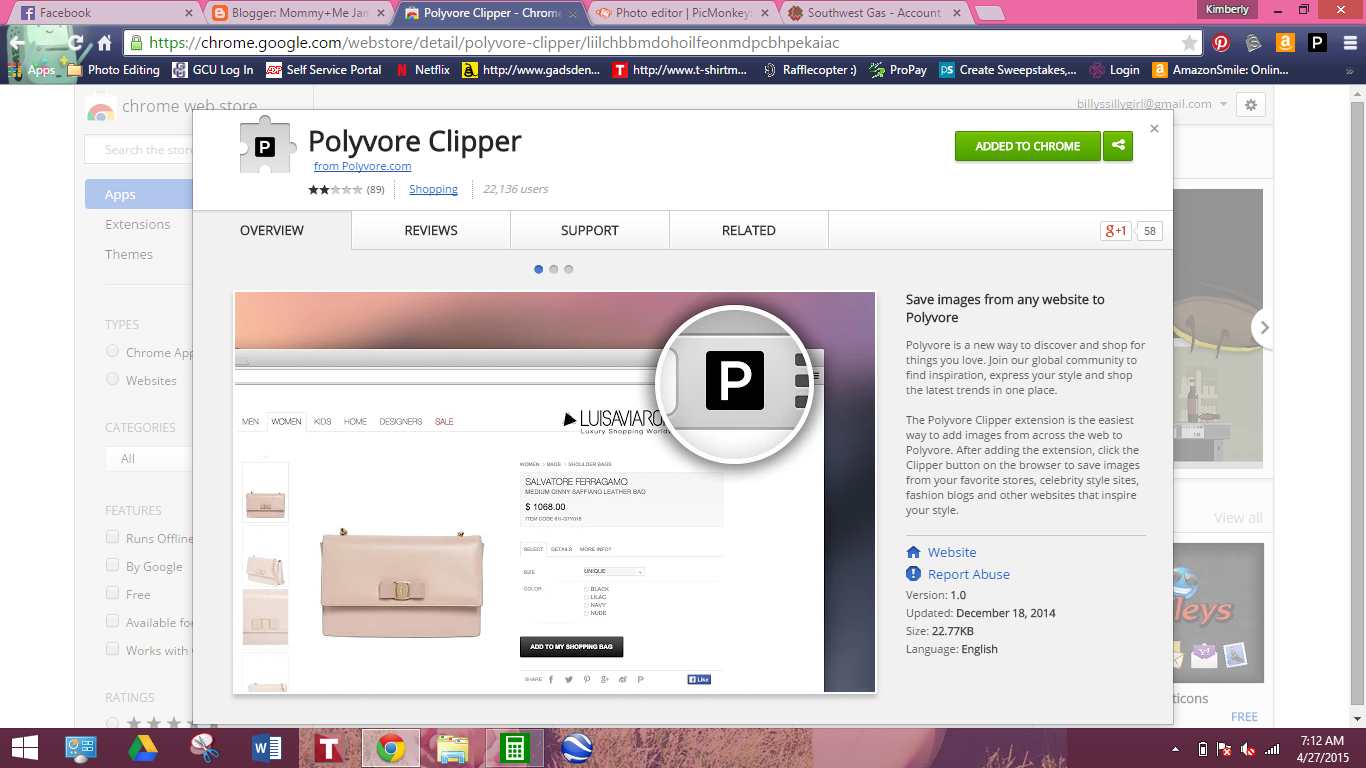Click the Added to Chrome button
Image resolution: width=1366 pixels, height=768 pixels.
[1028, 146]
